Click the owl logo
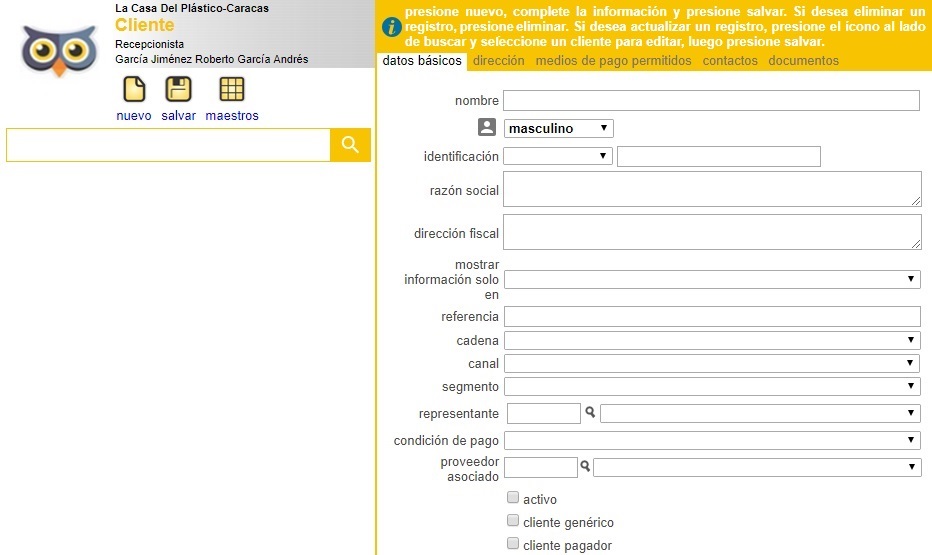Image resolution: width=932 pixels, height=555 pixels. (59, 51)
